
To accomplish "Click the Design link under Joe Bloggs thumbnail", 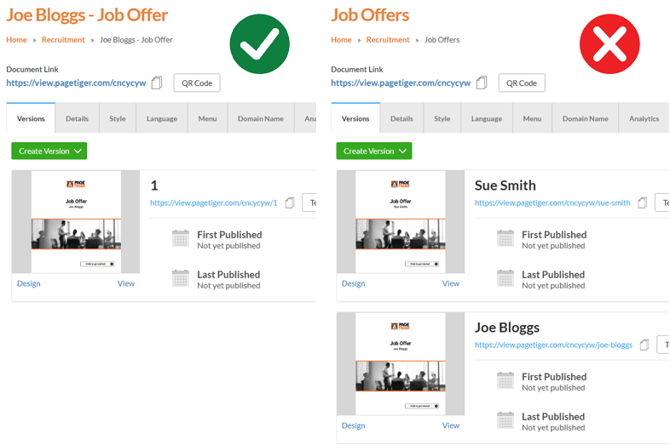I will (x=353, y=426).
